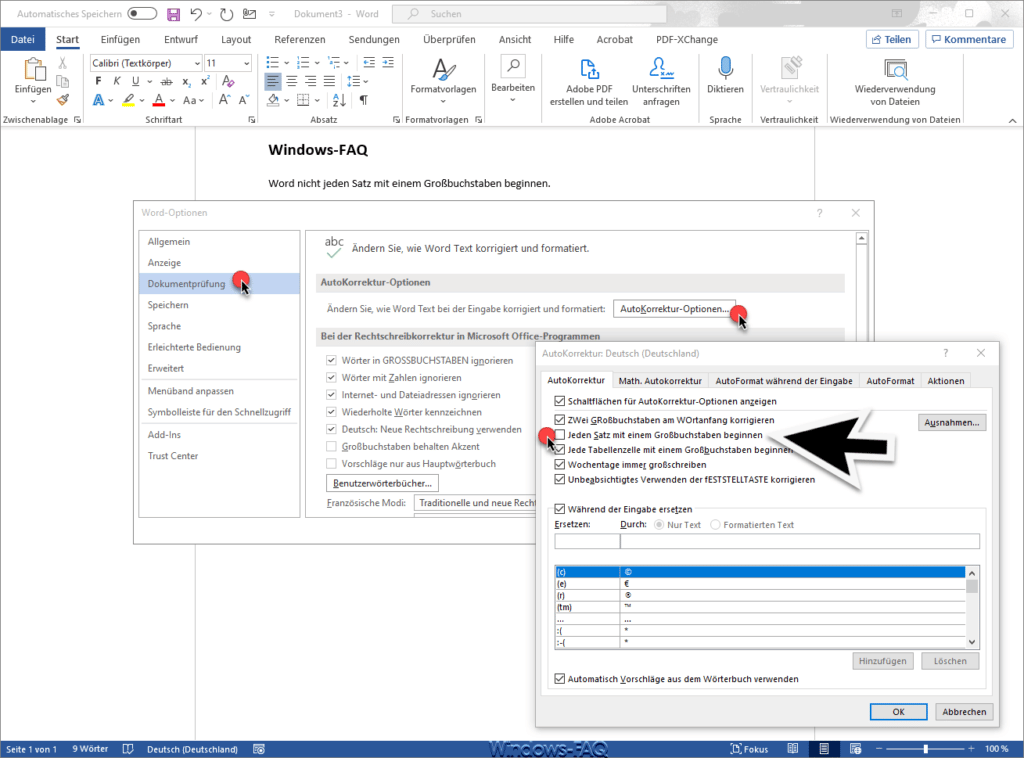
Task: Start dictation with the Diktieren microphone
Action: pos(725,75)
